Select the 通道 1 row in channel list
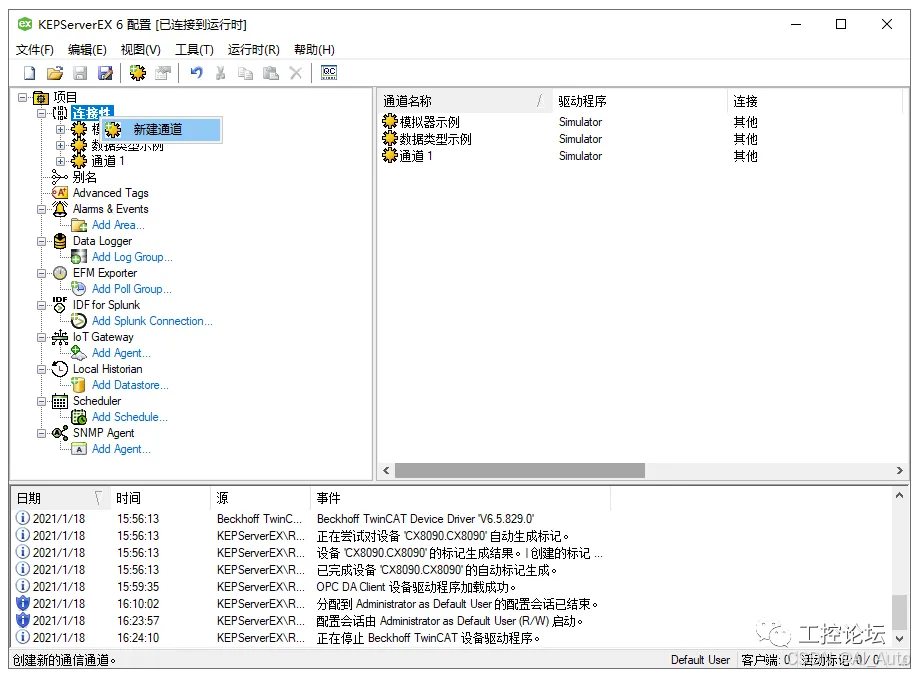The width and height of the screenshot is (915, 674). 640,156
